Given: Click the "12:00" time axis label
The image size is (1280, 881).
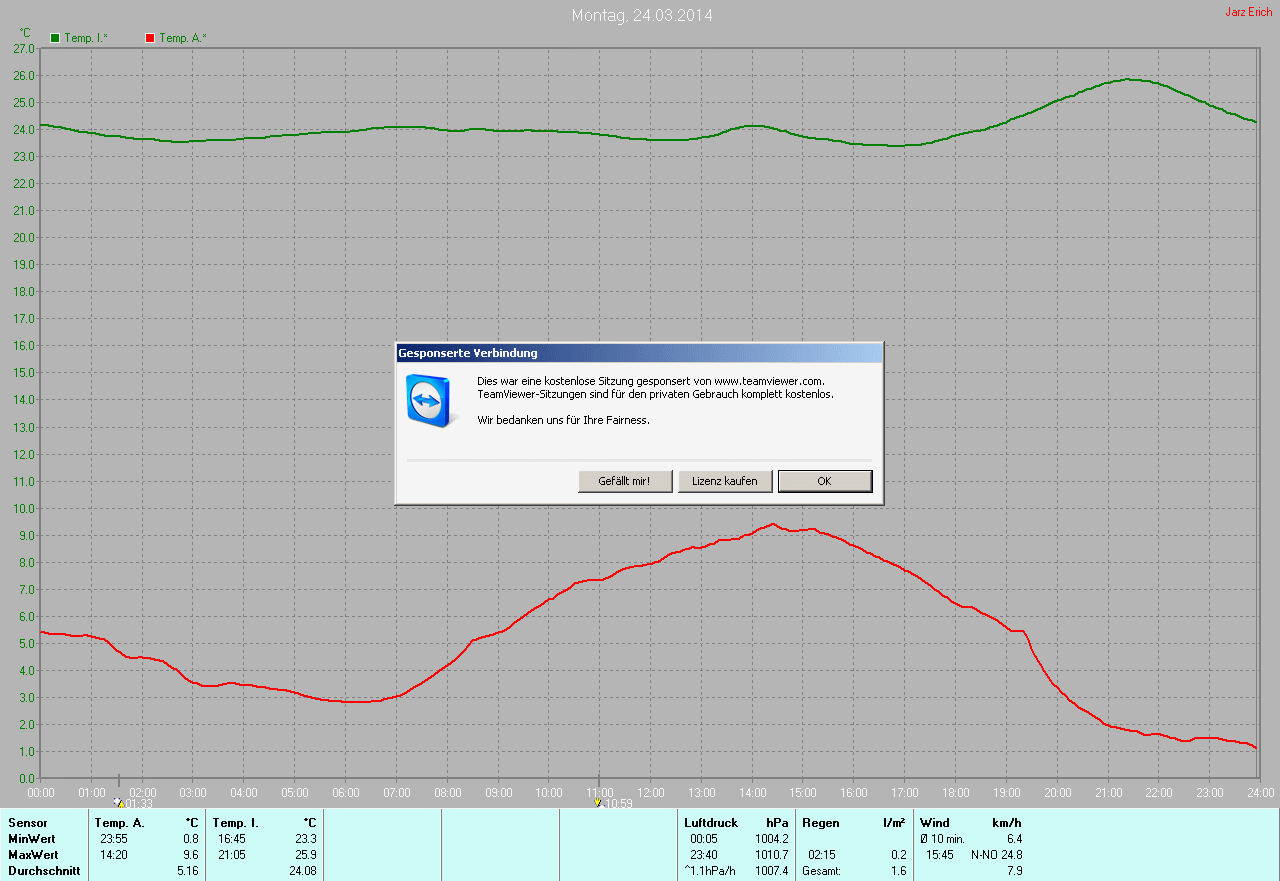Looking at the screenshot, I should tap(650, 793).
